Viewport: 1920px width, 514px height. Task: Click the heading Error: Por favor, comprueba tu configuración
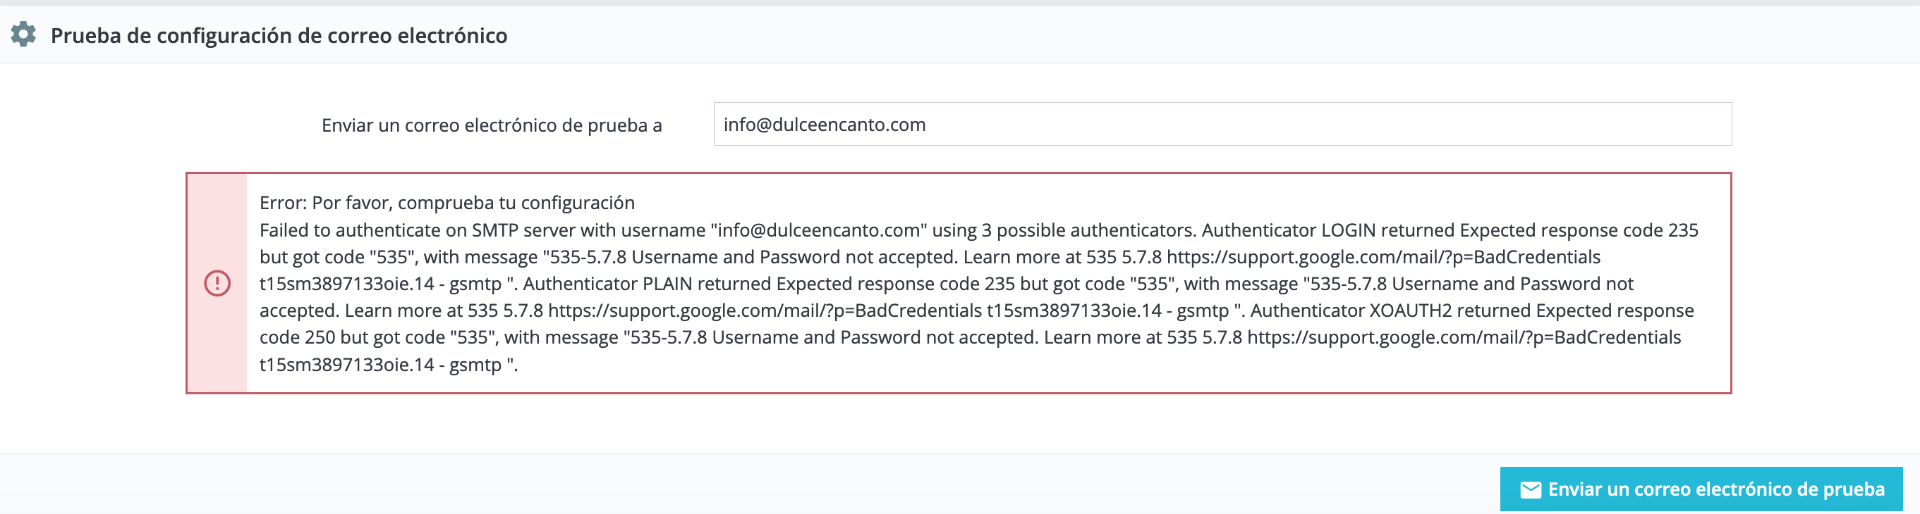pos(447,203)
